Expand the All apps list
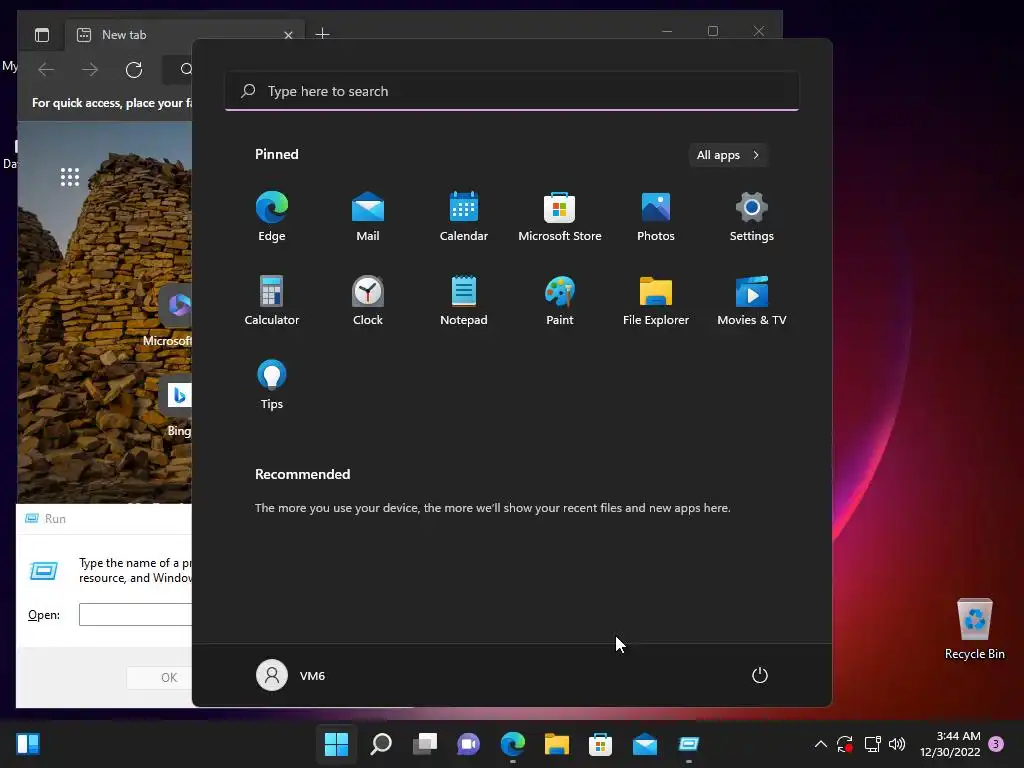 [x=728, y=155]
